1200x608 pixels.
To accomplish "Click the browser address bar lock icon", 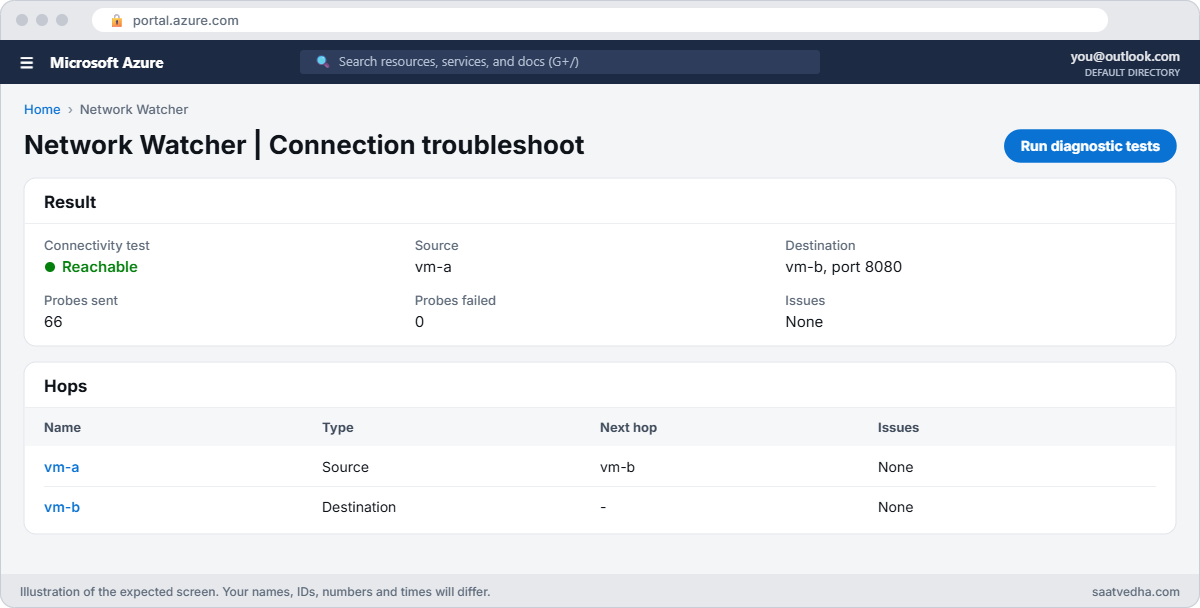I will click(x=117, y=20).
